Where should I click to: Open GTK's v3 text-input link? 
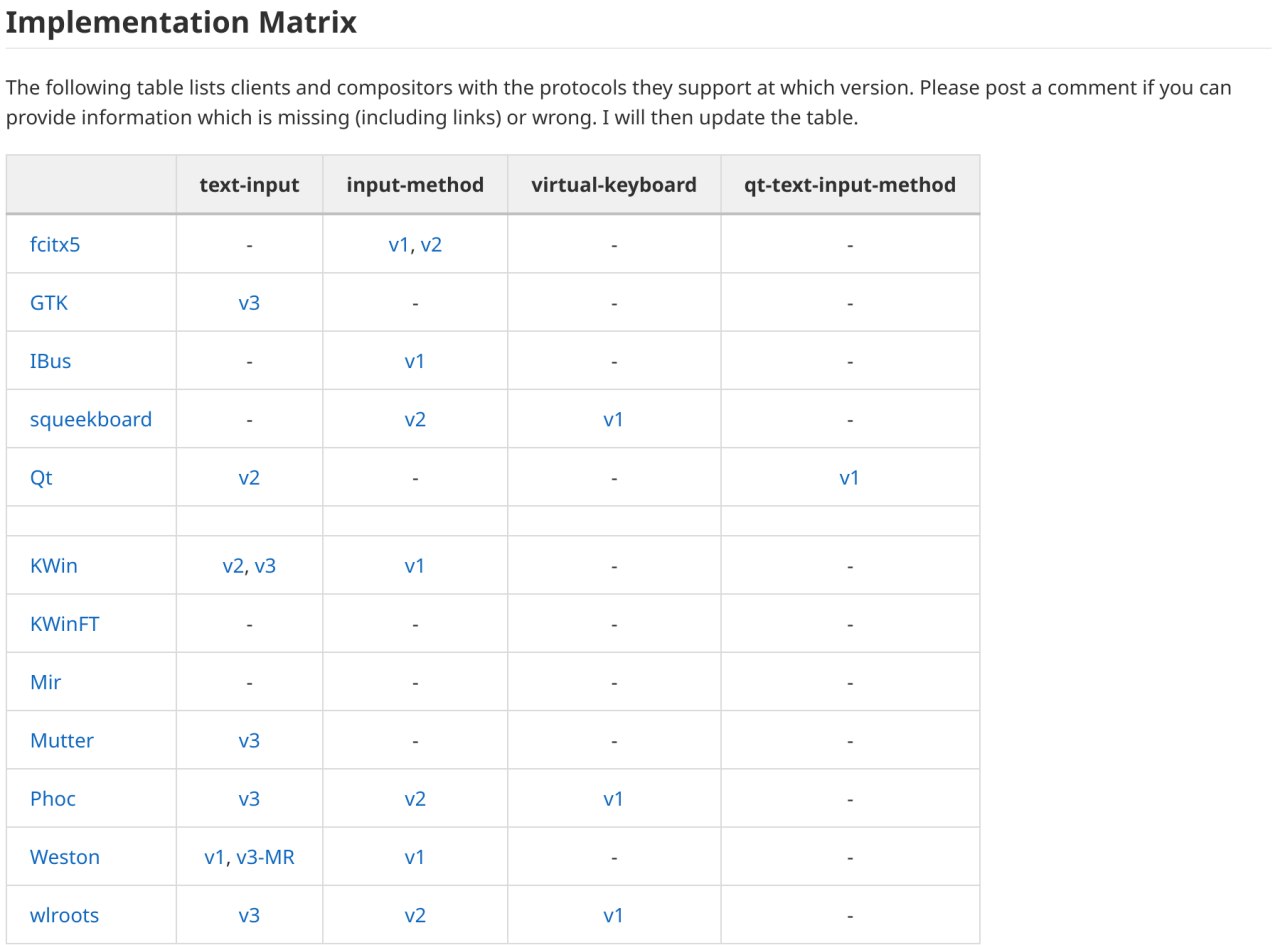(x=249, y=302)
